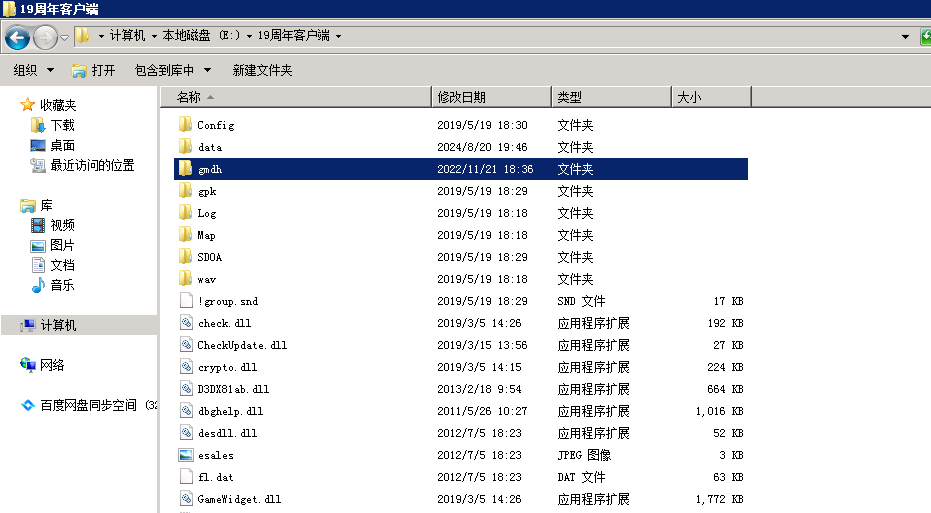Click the 网络 globe icon
Image resolution: width=931 pixels, height=513 pixels.
click(27, 365)
